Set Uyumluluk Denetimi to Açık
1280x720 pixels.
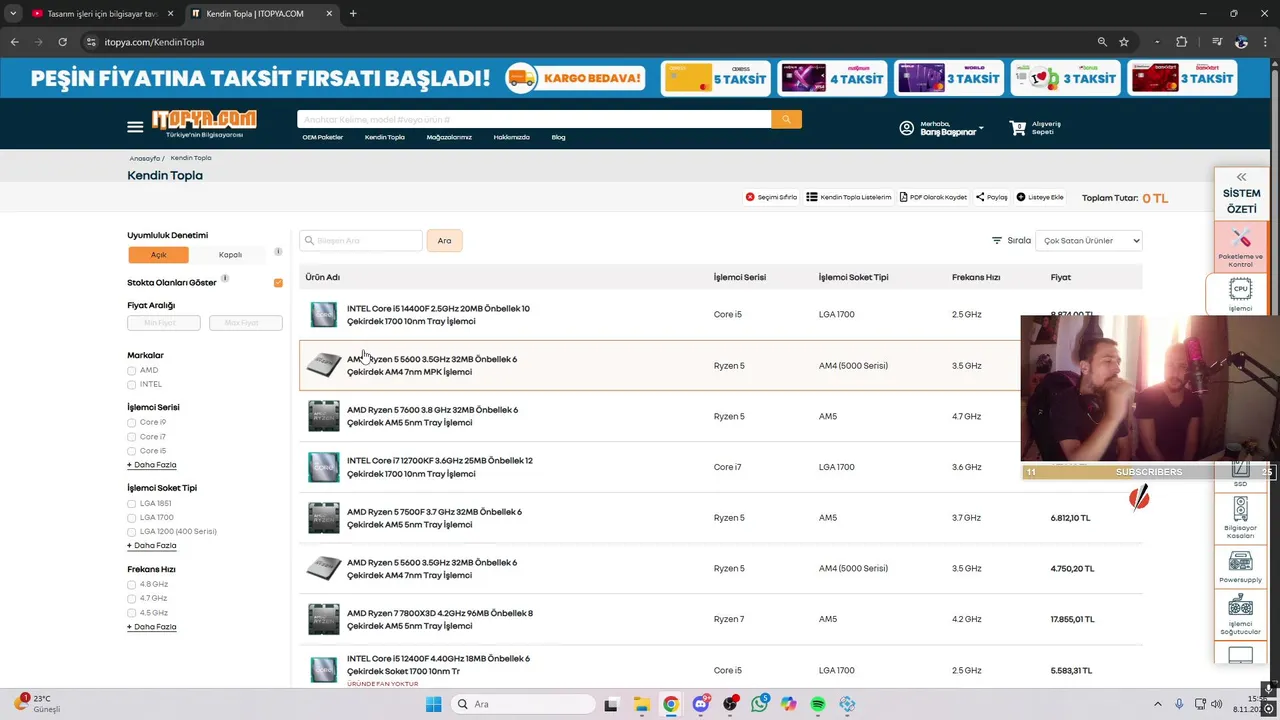(159, 255)
